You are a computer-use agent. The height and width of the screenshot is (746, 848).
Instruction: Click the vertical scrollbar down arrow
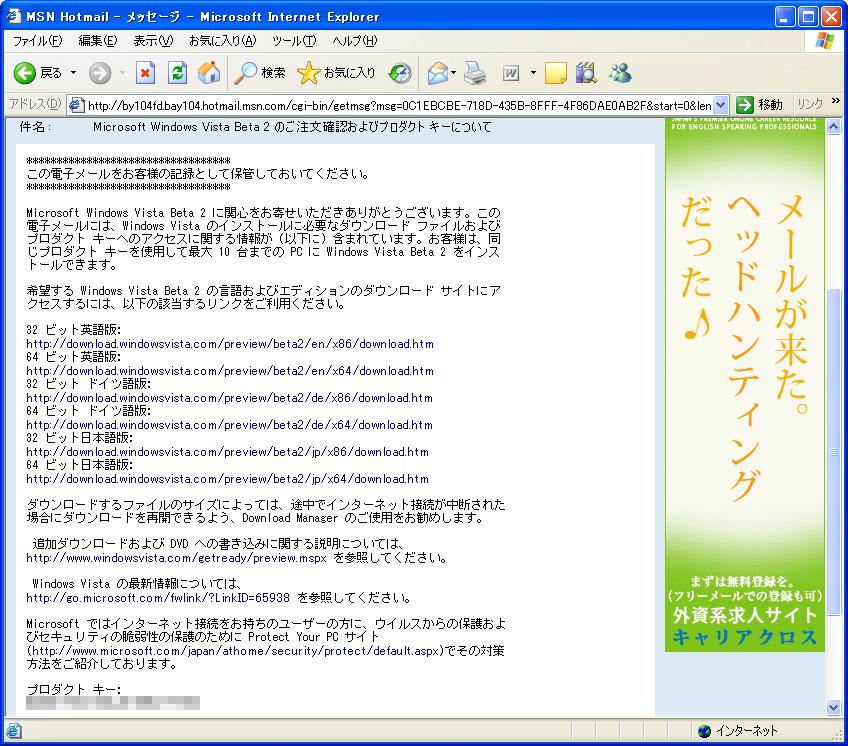point(833,707)
